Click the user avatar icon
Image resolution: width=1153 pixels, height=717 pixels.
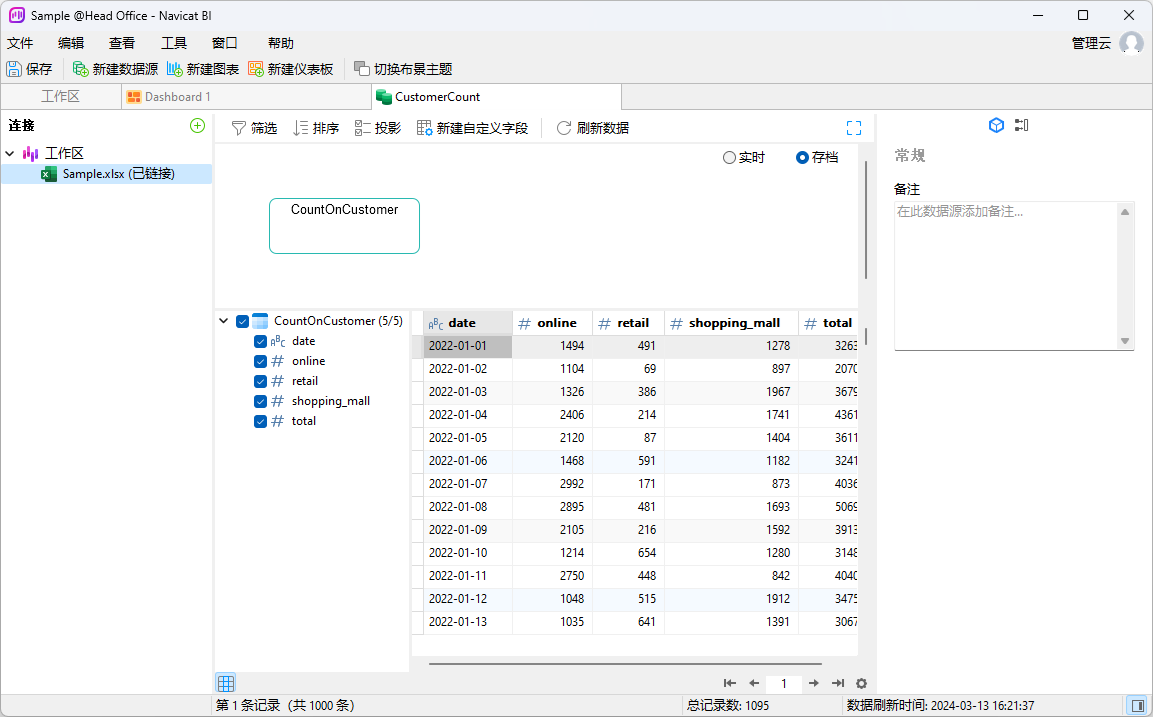click(1131, 43)
